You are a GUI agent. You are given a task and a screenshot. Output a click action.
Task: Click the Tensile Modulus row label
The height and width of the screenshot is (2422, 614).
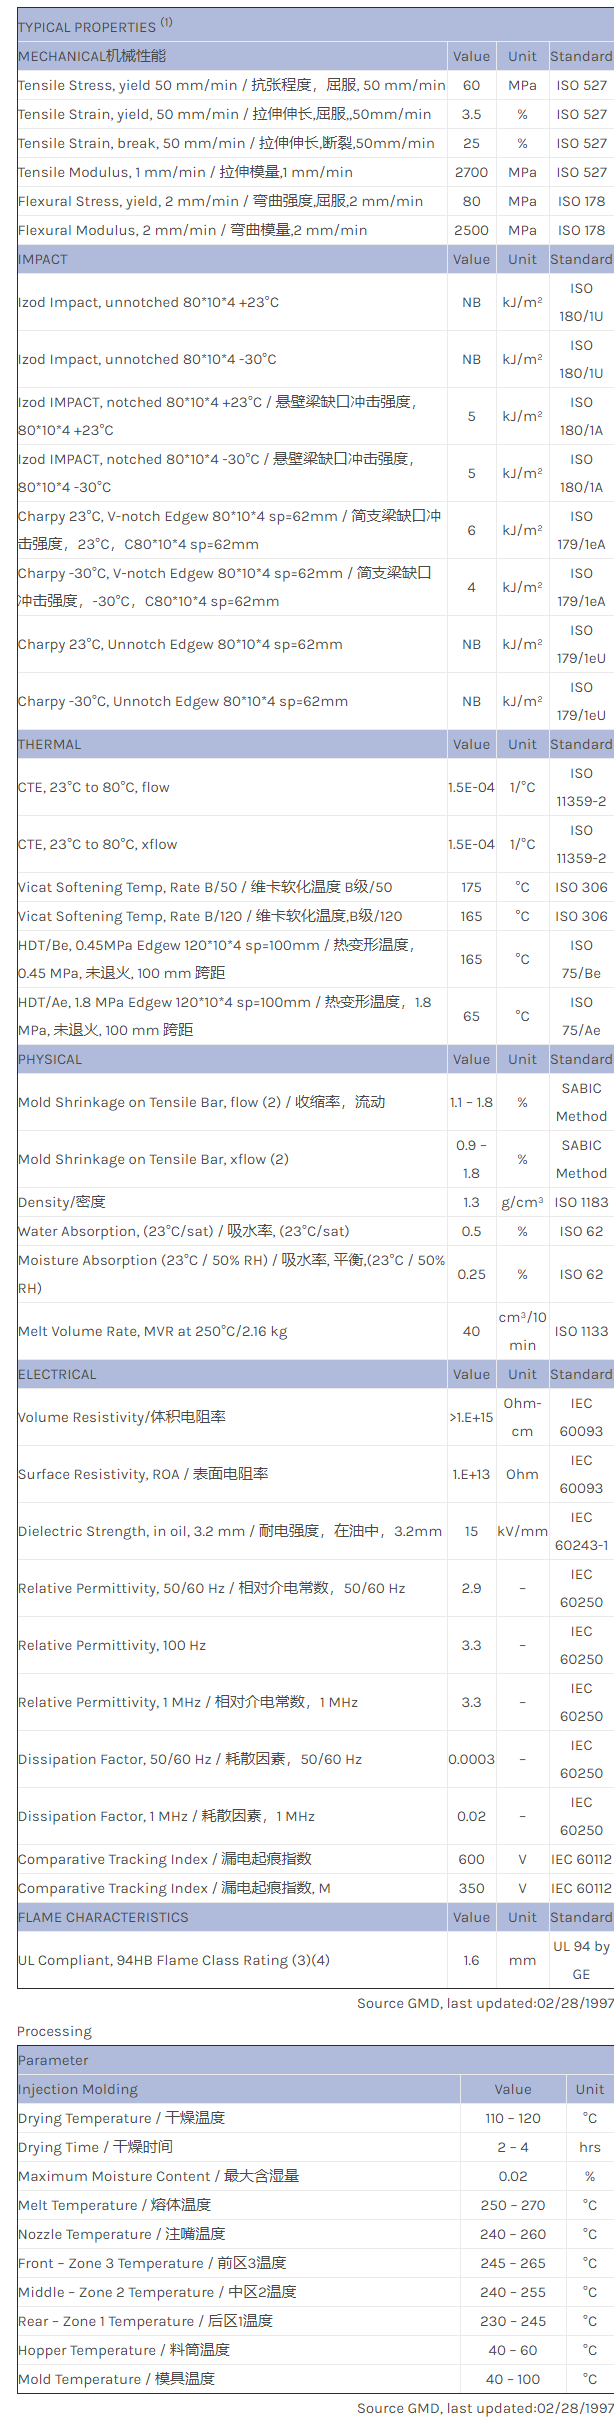pos(185,172)
